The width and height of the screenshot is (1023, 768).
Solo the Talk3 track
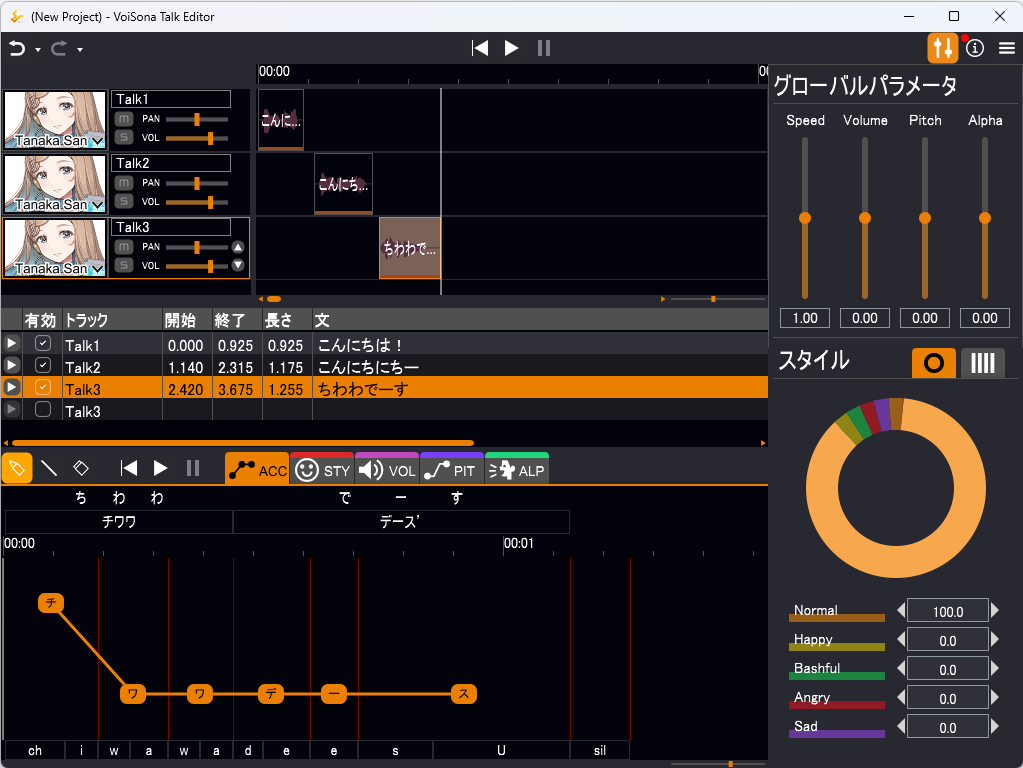point(123,265)
